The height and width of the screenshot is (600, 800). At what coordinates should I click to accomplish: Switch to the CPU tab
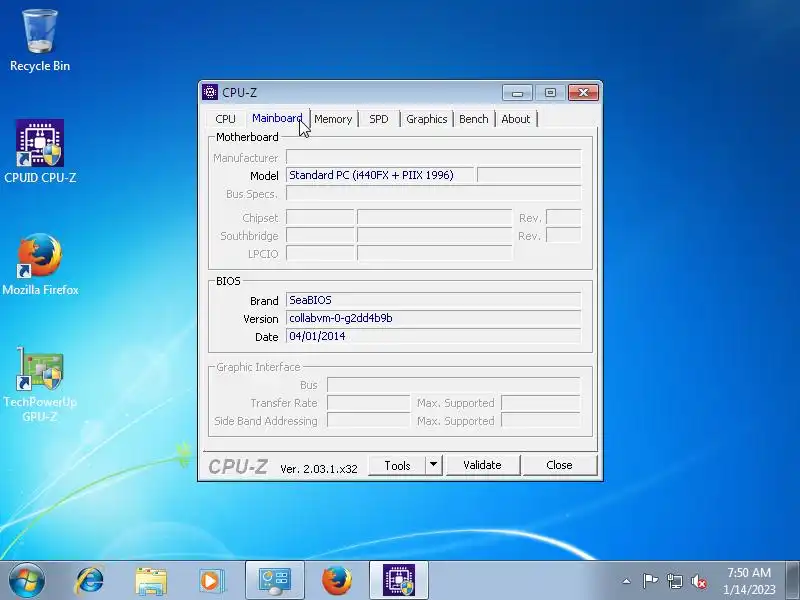click(x=225, y=119)
